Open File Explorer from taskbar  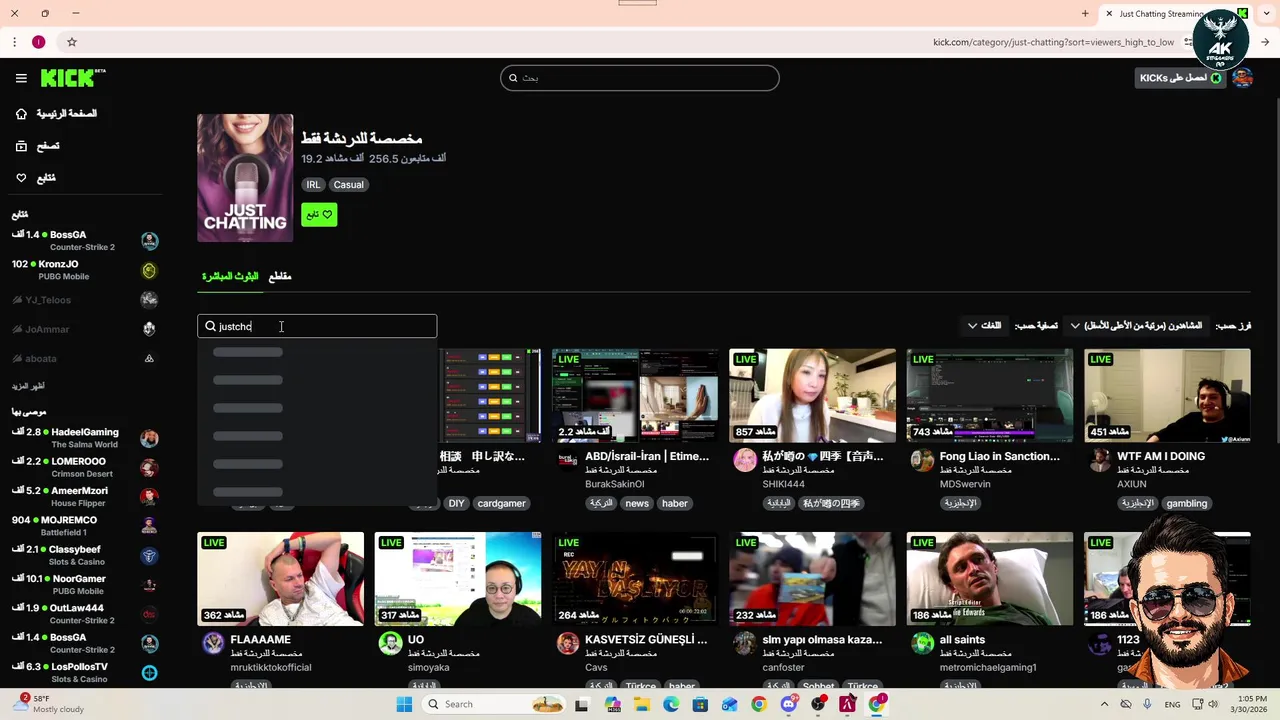coord(642,704)
